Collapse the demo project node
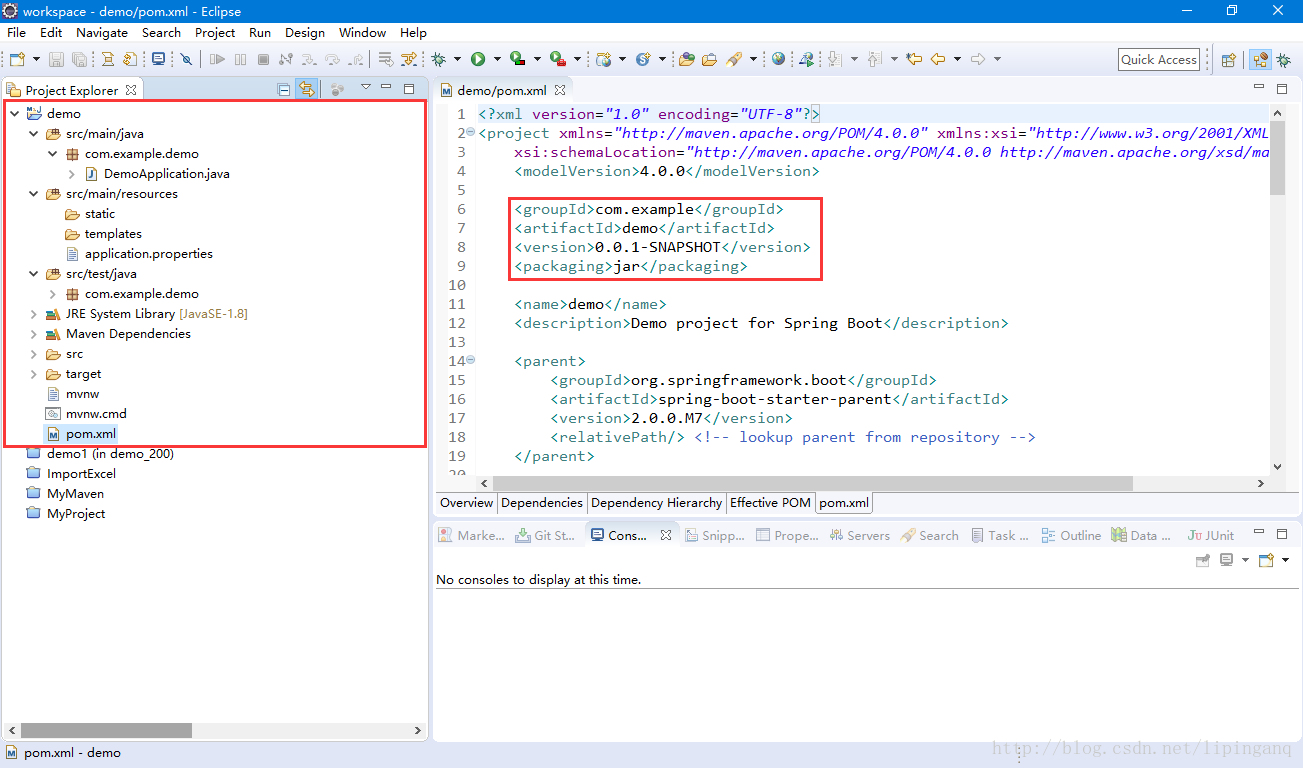 14,114
